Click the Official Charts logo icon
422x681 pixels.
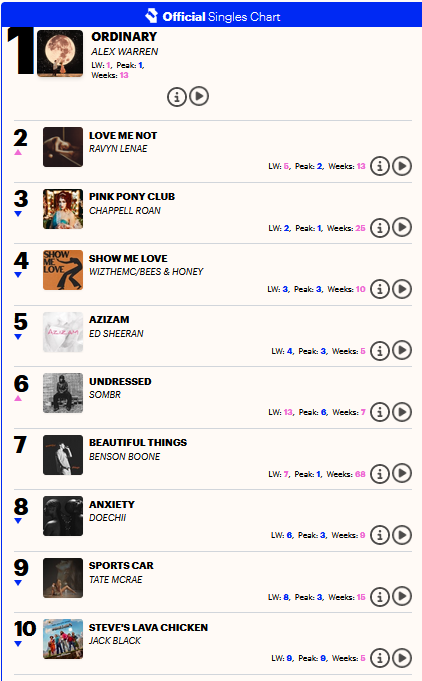click(152, 15)
